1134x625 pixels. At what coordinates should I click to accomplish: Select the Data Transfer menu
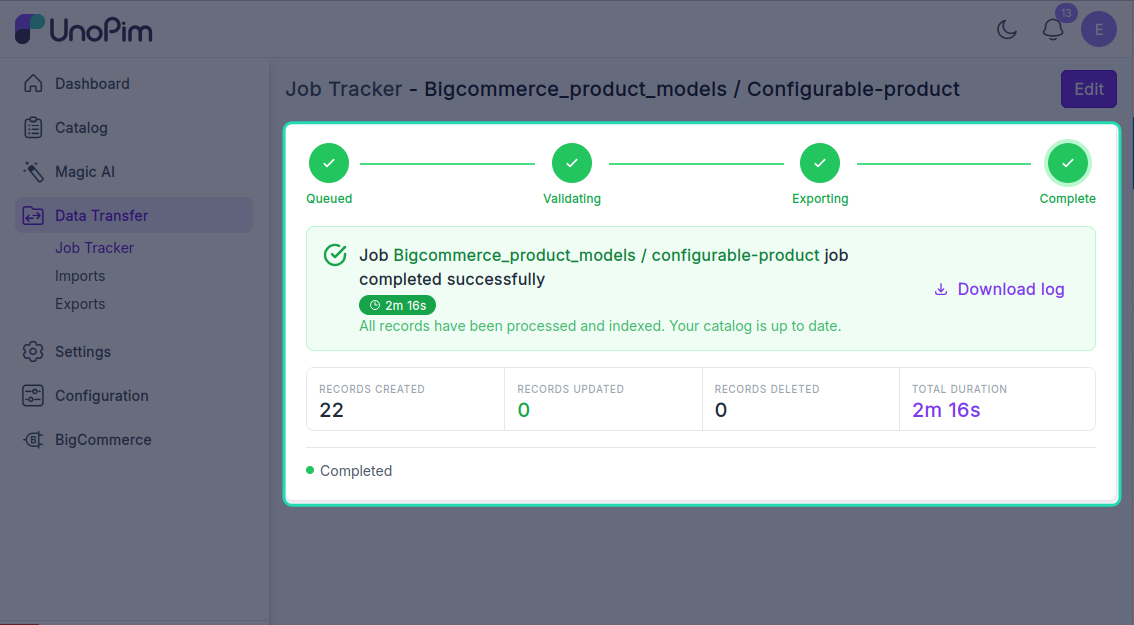(134, 216)
